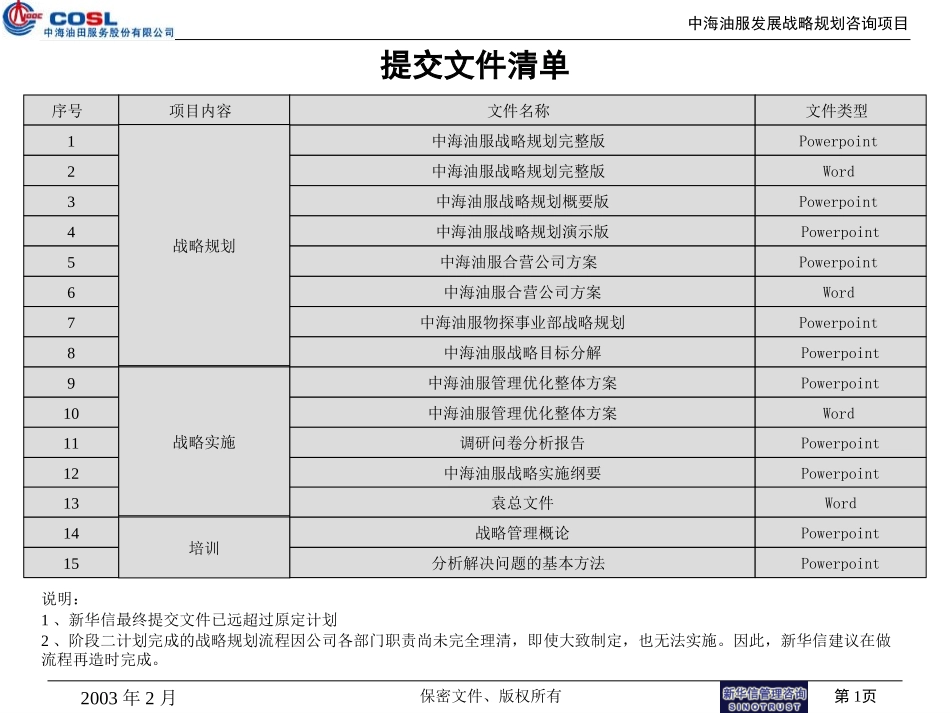Viewport: 950px width, 713px height.
Task: Click sequence number 13 cell
Action: point(71,503)
